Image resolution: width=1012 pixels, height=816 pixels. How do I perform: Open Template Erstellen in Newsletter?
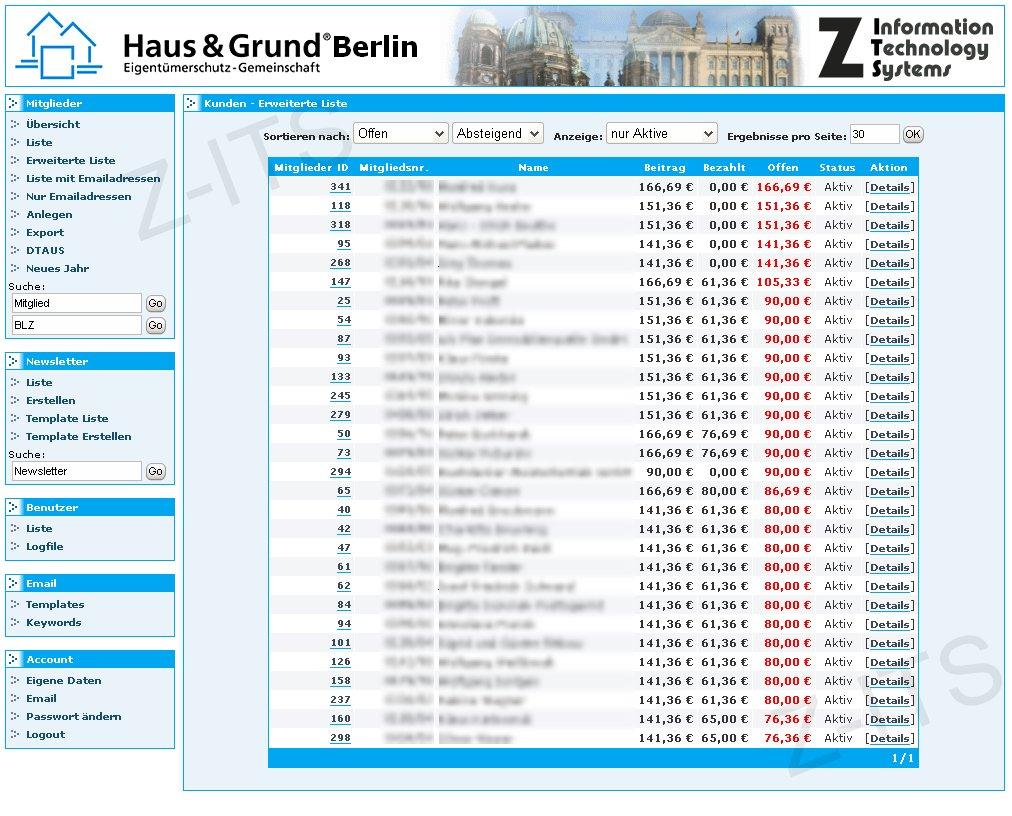pos(79,437)
